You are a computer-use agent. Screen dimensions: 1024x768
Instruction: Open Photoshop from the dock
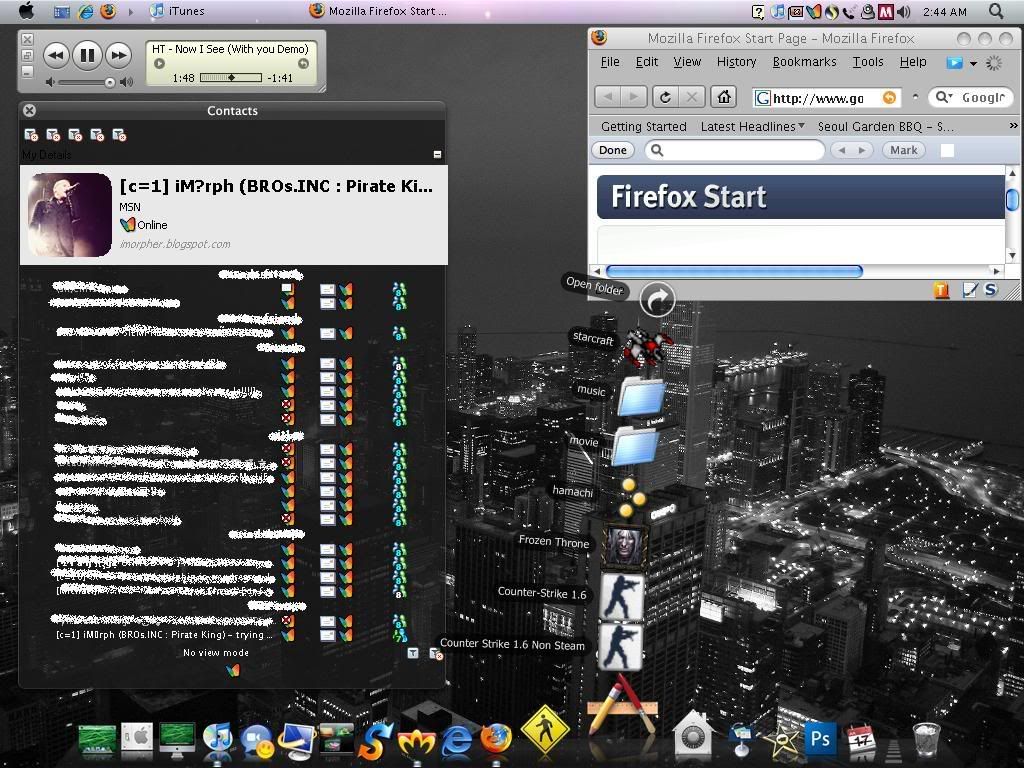pos(820,740)
